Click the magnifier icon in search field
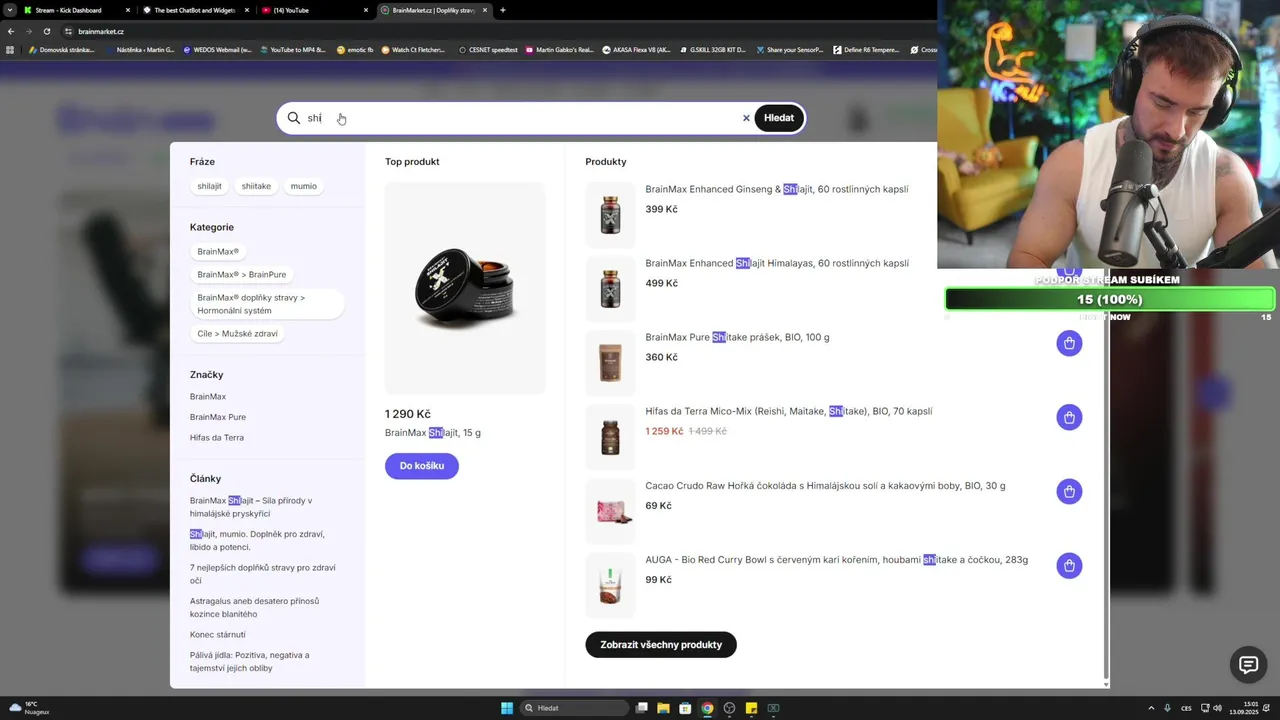 point(293,118)
